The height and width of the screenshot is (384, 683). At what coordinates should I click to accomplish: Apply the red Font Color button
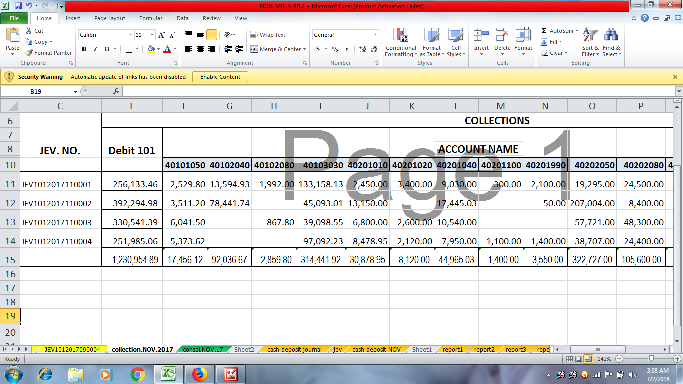[167, 49]
